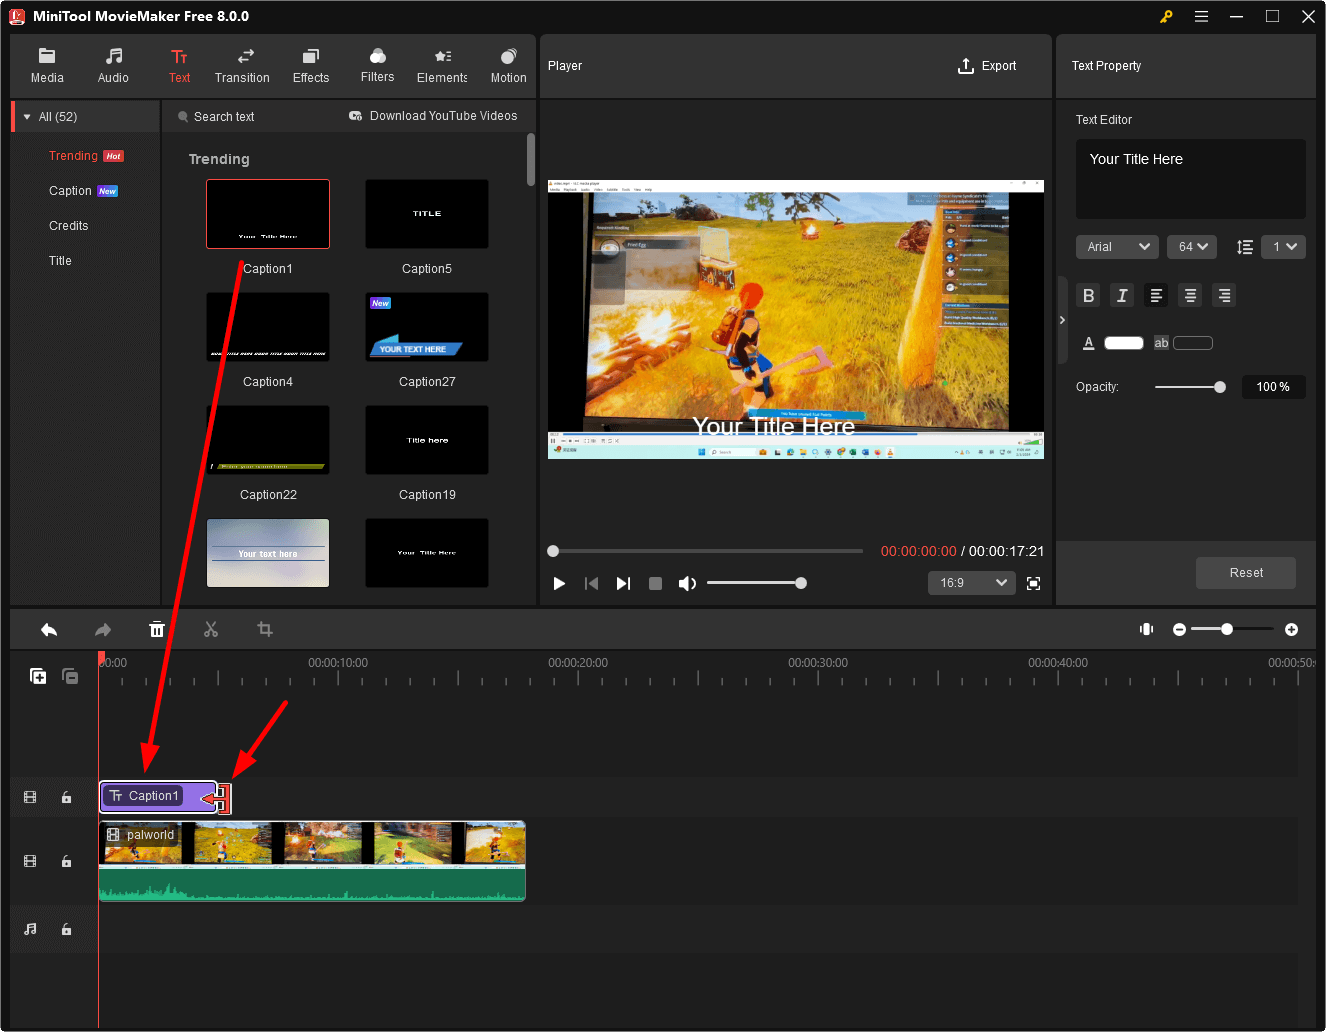Click the Split scissors icon
The height and width of the screenshot is (1032, 1326).
pos(211,629)
